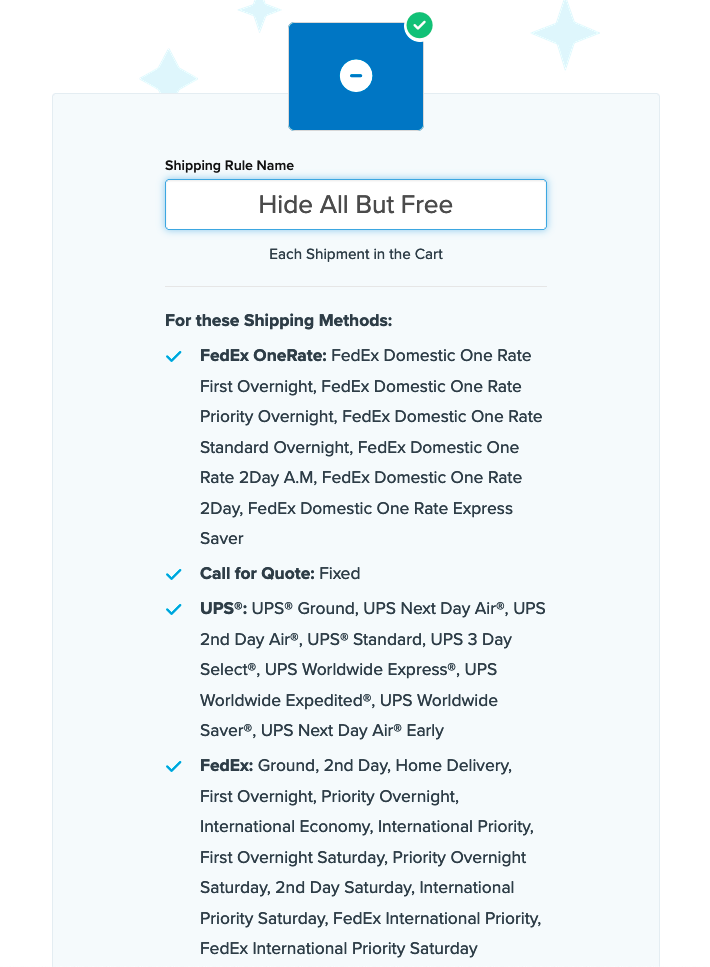Click the small sparkle at top center
This screenshot has width=710, height=967.
259,12
